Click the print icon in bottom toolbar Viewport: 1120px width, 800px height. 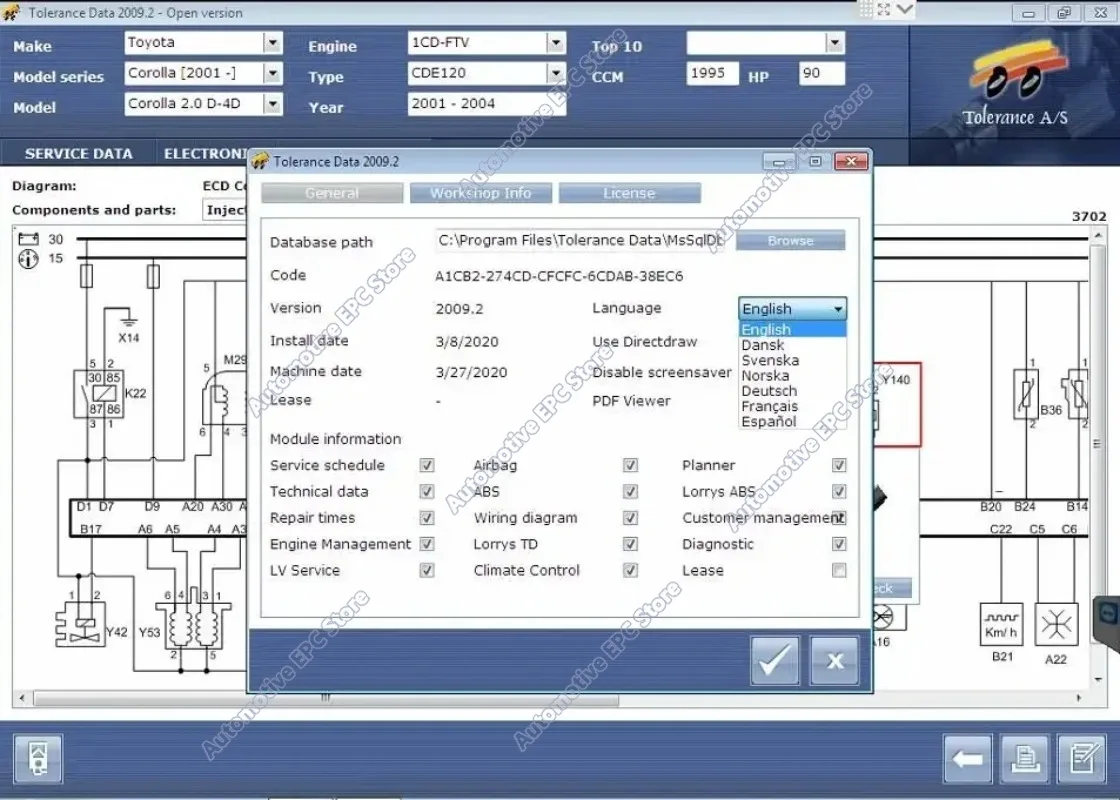pos(1025,759)
